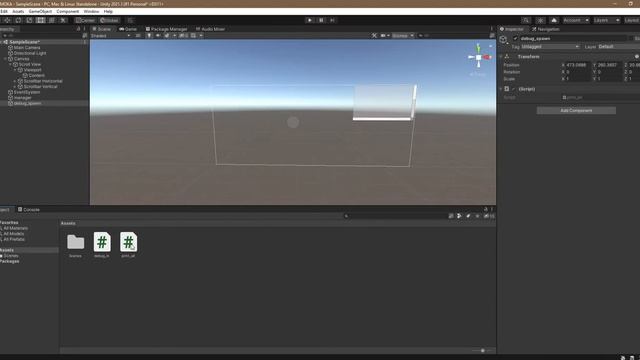Select manager object in Hierarchy
The image size is (640, 360).
22,98
